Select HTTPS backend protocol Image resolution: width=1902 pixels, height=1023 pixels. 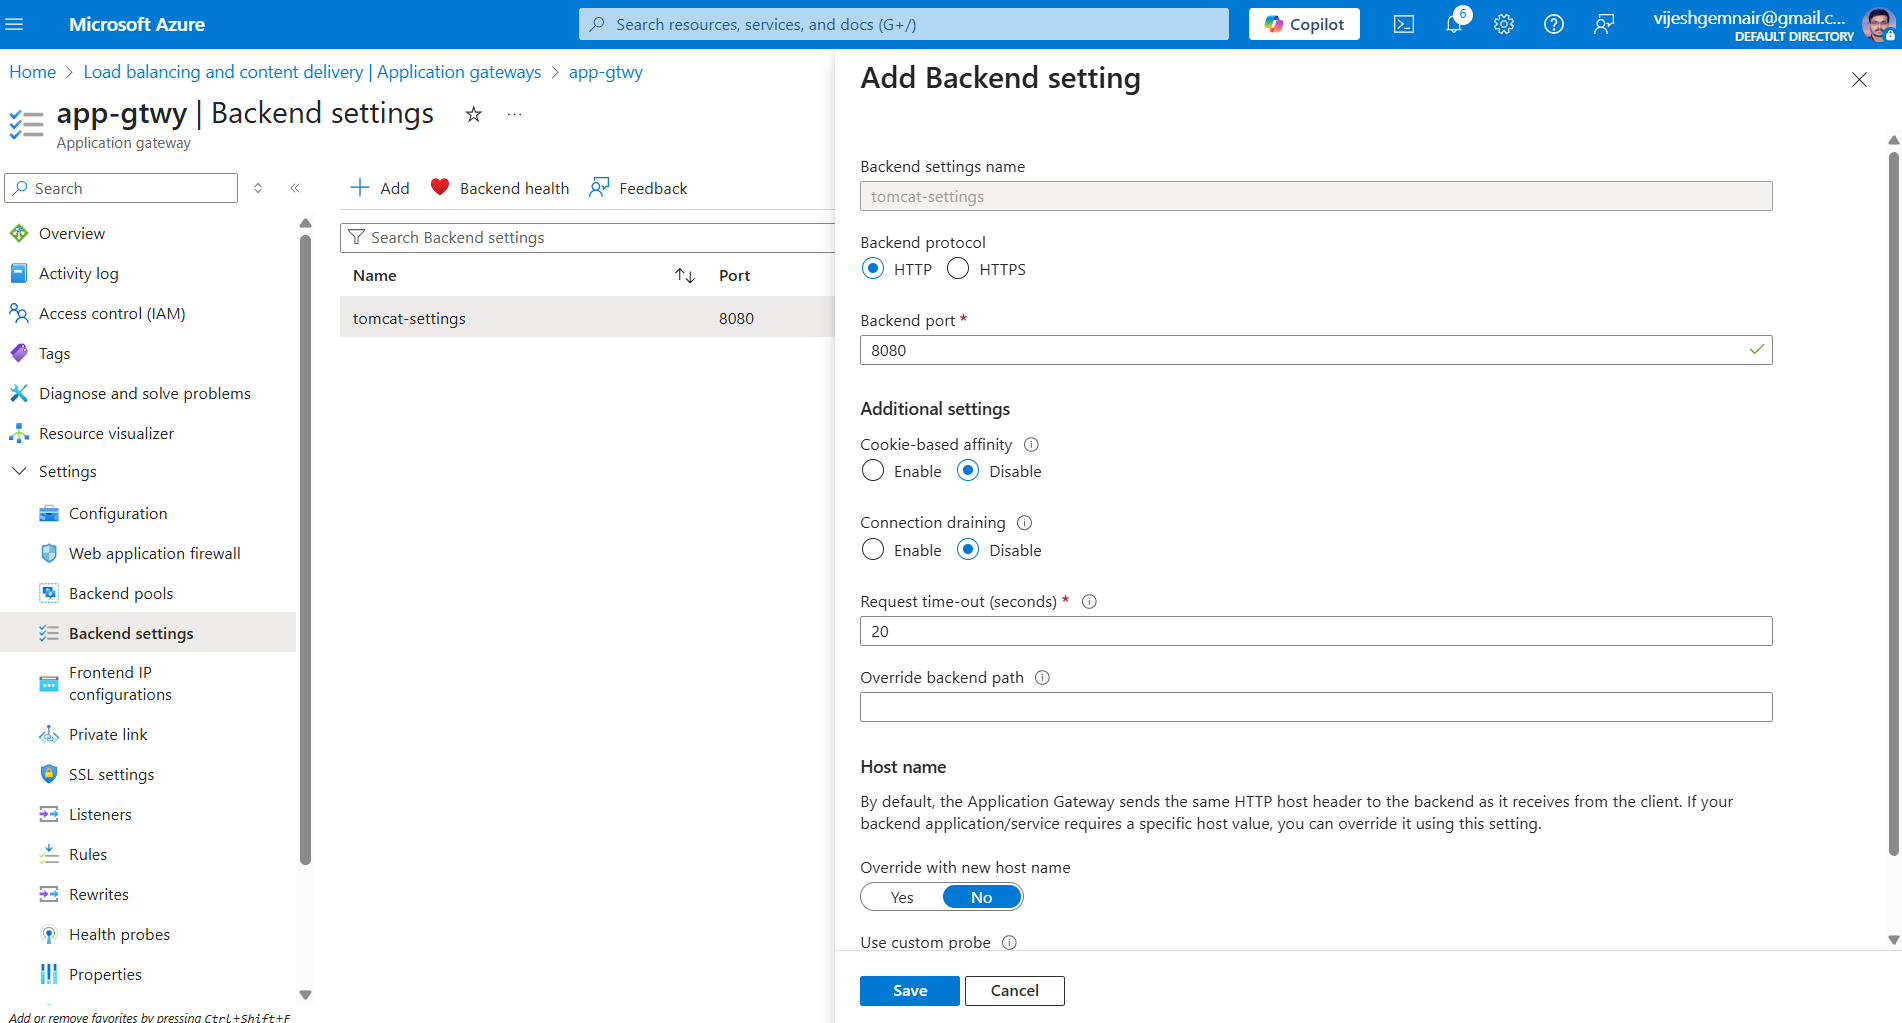pos(958,269)
